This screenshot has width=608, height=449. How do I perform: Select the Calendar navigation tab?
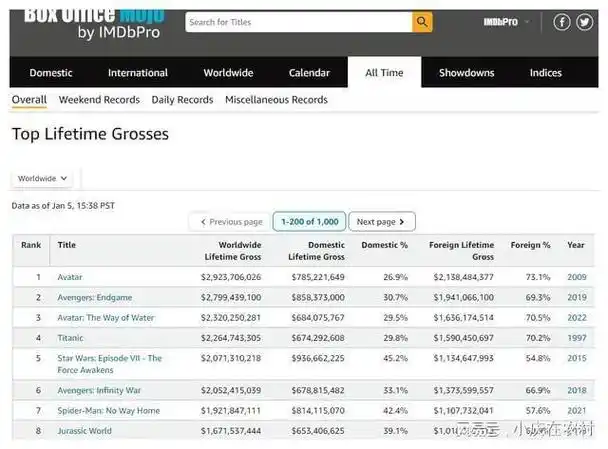coord(309,73)
